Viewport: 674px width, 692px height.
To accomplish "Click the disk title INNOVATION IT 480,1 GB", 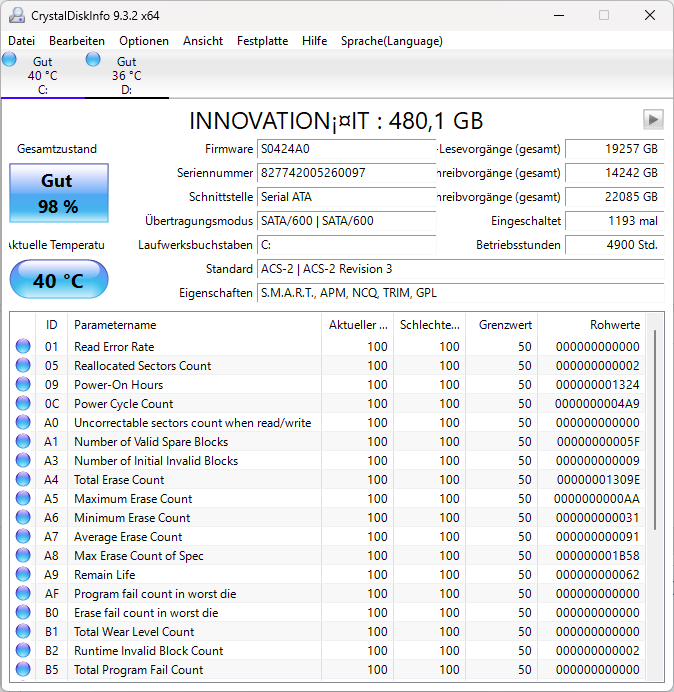I will pyautogui.click(x=336, y=120).
